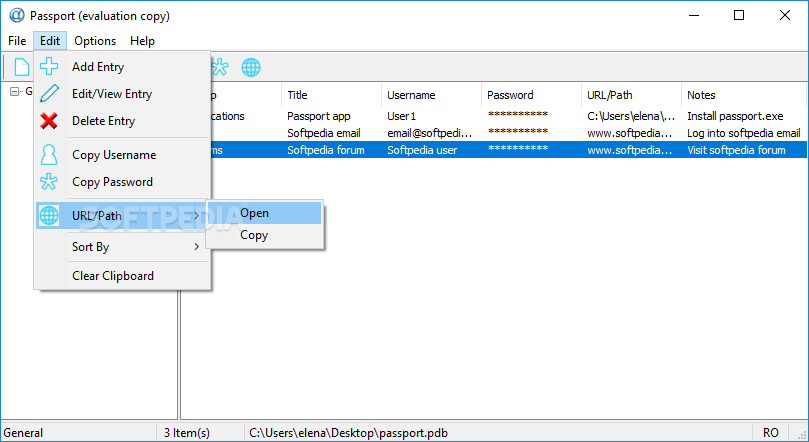Click the pencil icon beside Edit/View Entry
Screen dimensions: 809x442
(x=50, y=93)
